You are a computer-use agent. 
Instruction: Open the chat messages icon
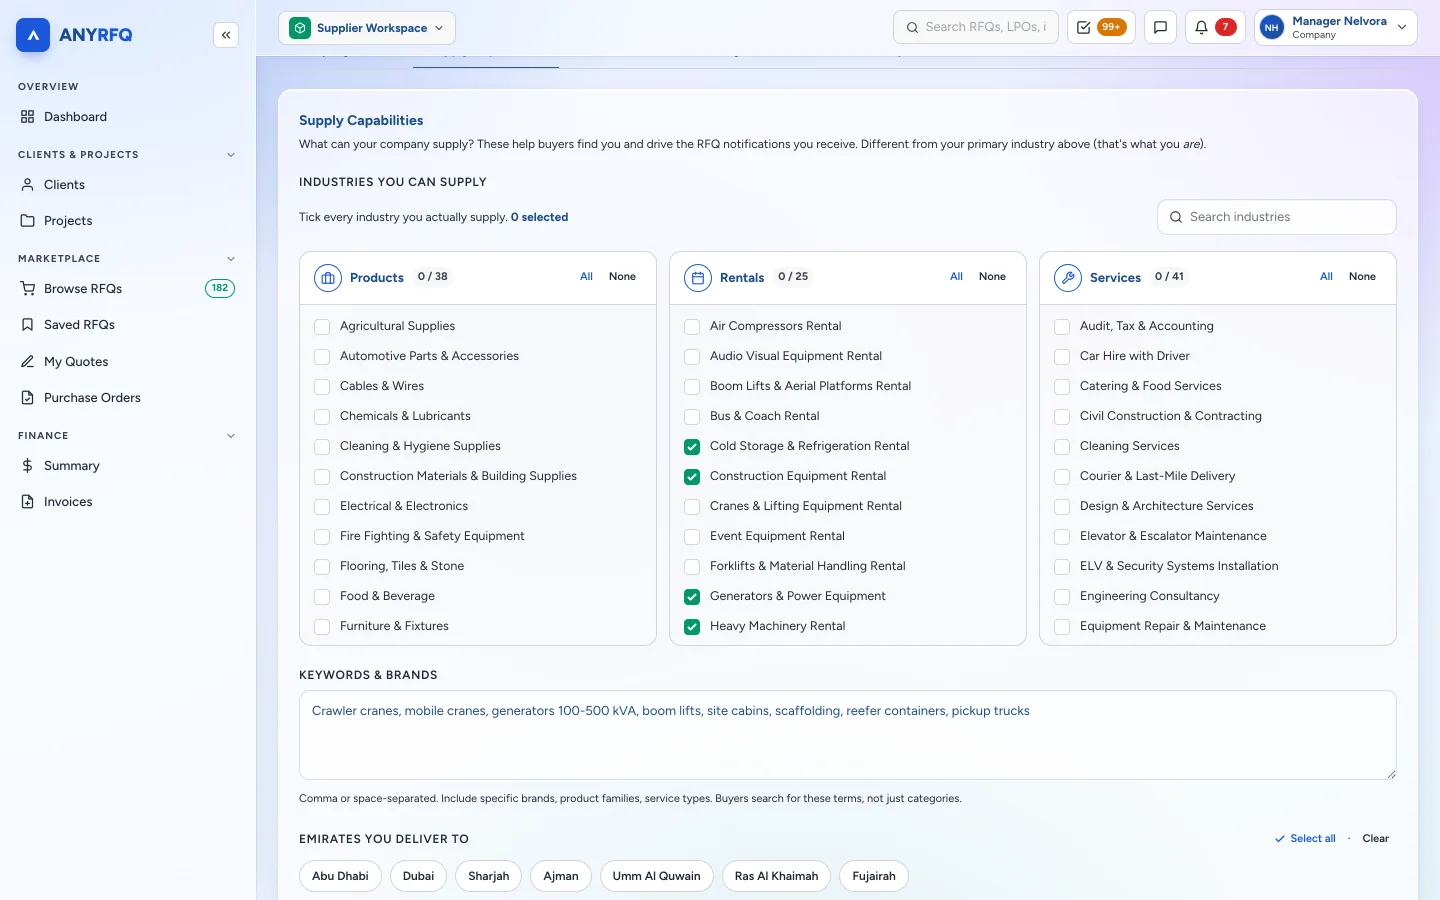[1160, 28]
